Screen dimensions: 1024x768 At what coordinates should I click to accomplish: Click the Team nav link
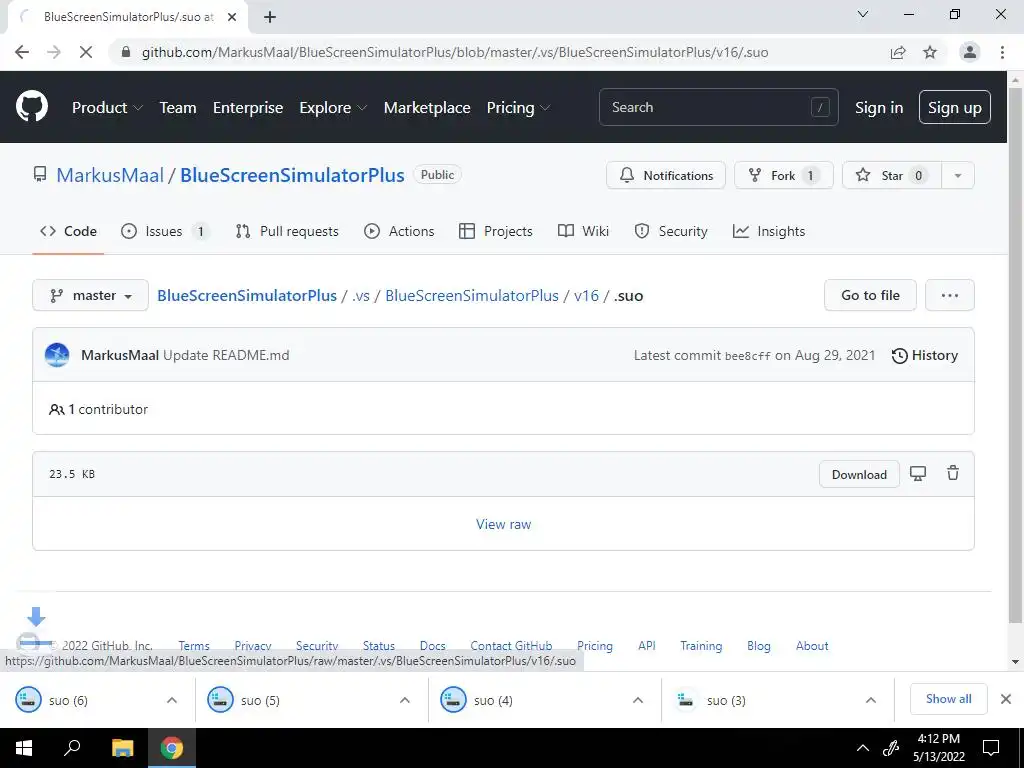(x=178, y=107)
